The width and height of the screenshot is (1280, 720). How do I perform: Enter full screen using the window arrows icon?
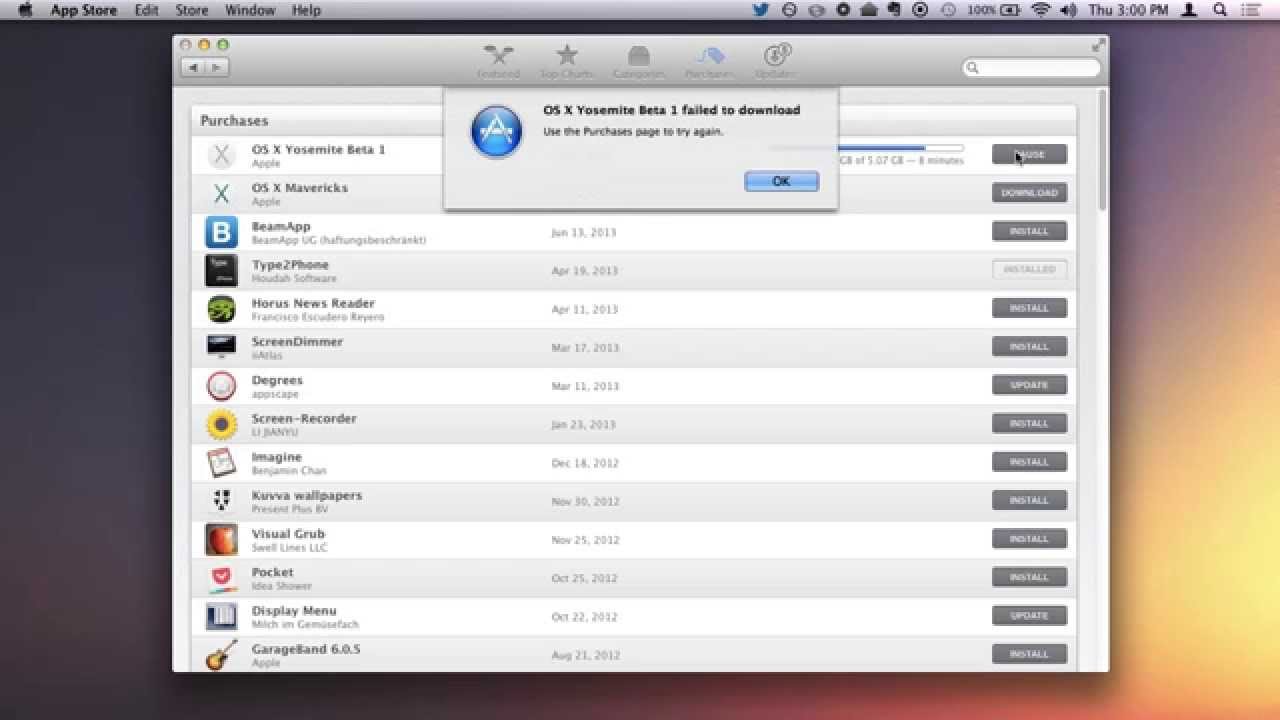tap(1098, 45)
